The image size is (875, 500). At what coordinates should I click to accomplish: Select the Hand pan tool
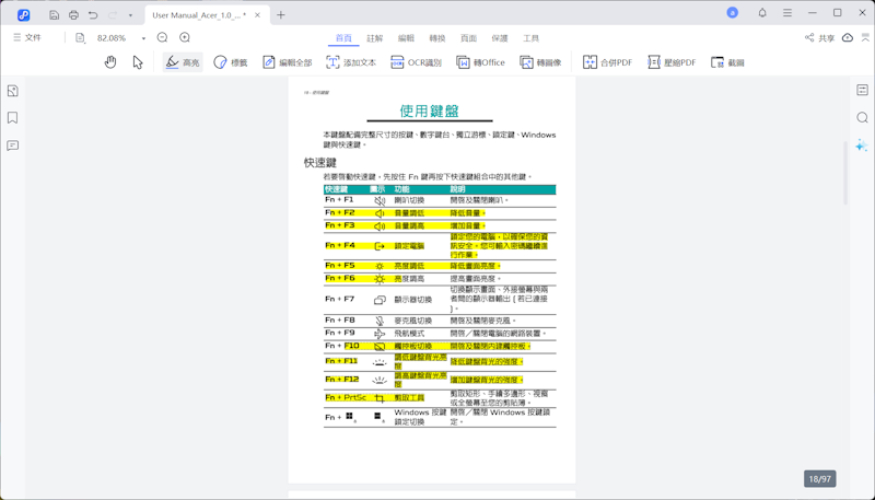[110, 62]
